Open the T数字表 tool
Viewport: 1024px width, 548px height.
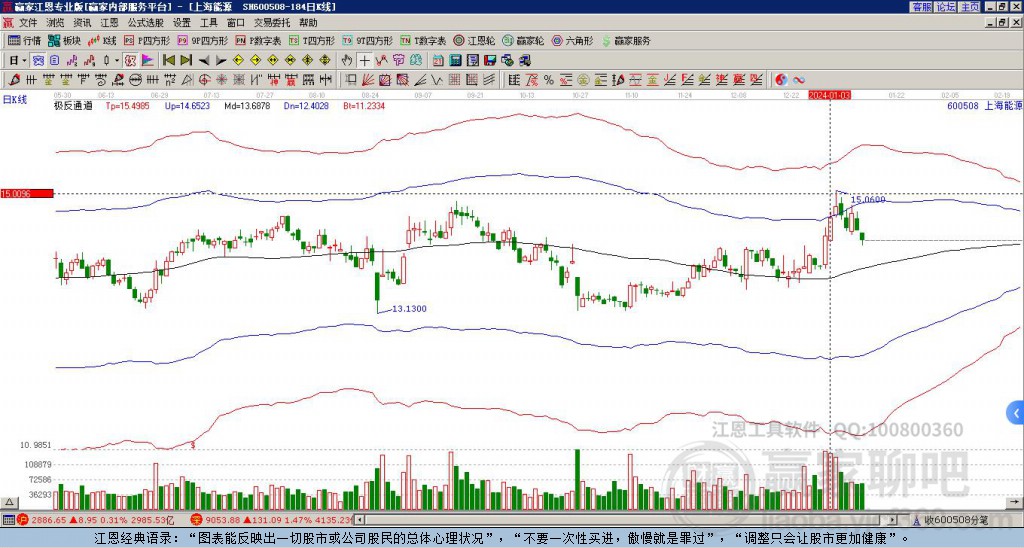pyautogui.click(x=423, y=40)
